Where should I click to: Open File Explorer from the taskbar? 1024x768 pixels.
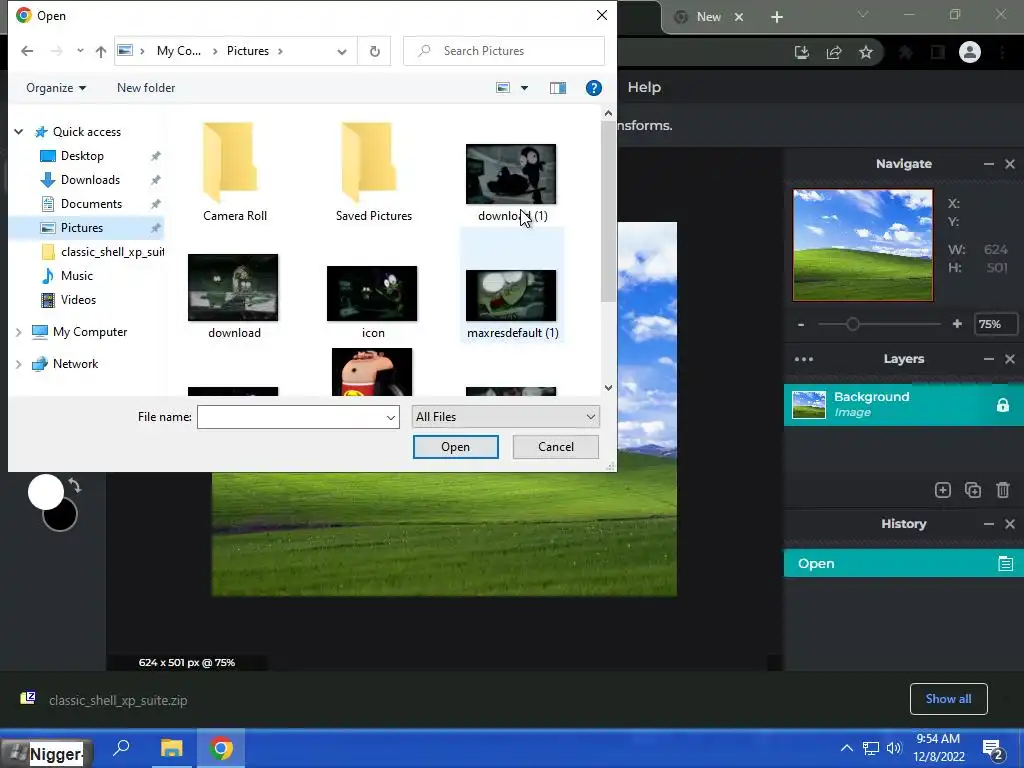(x=172, y=748)
